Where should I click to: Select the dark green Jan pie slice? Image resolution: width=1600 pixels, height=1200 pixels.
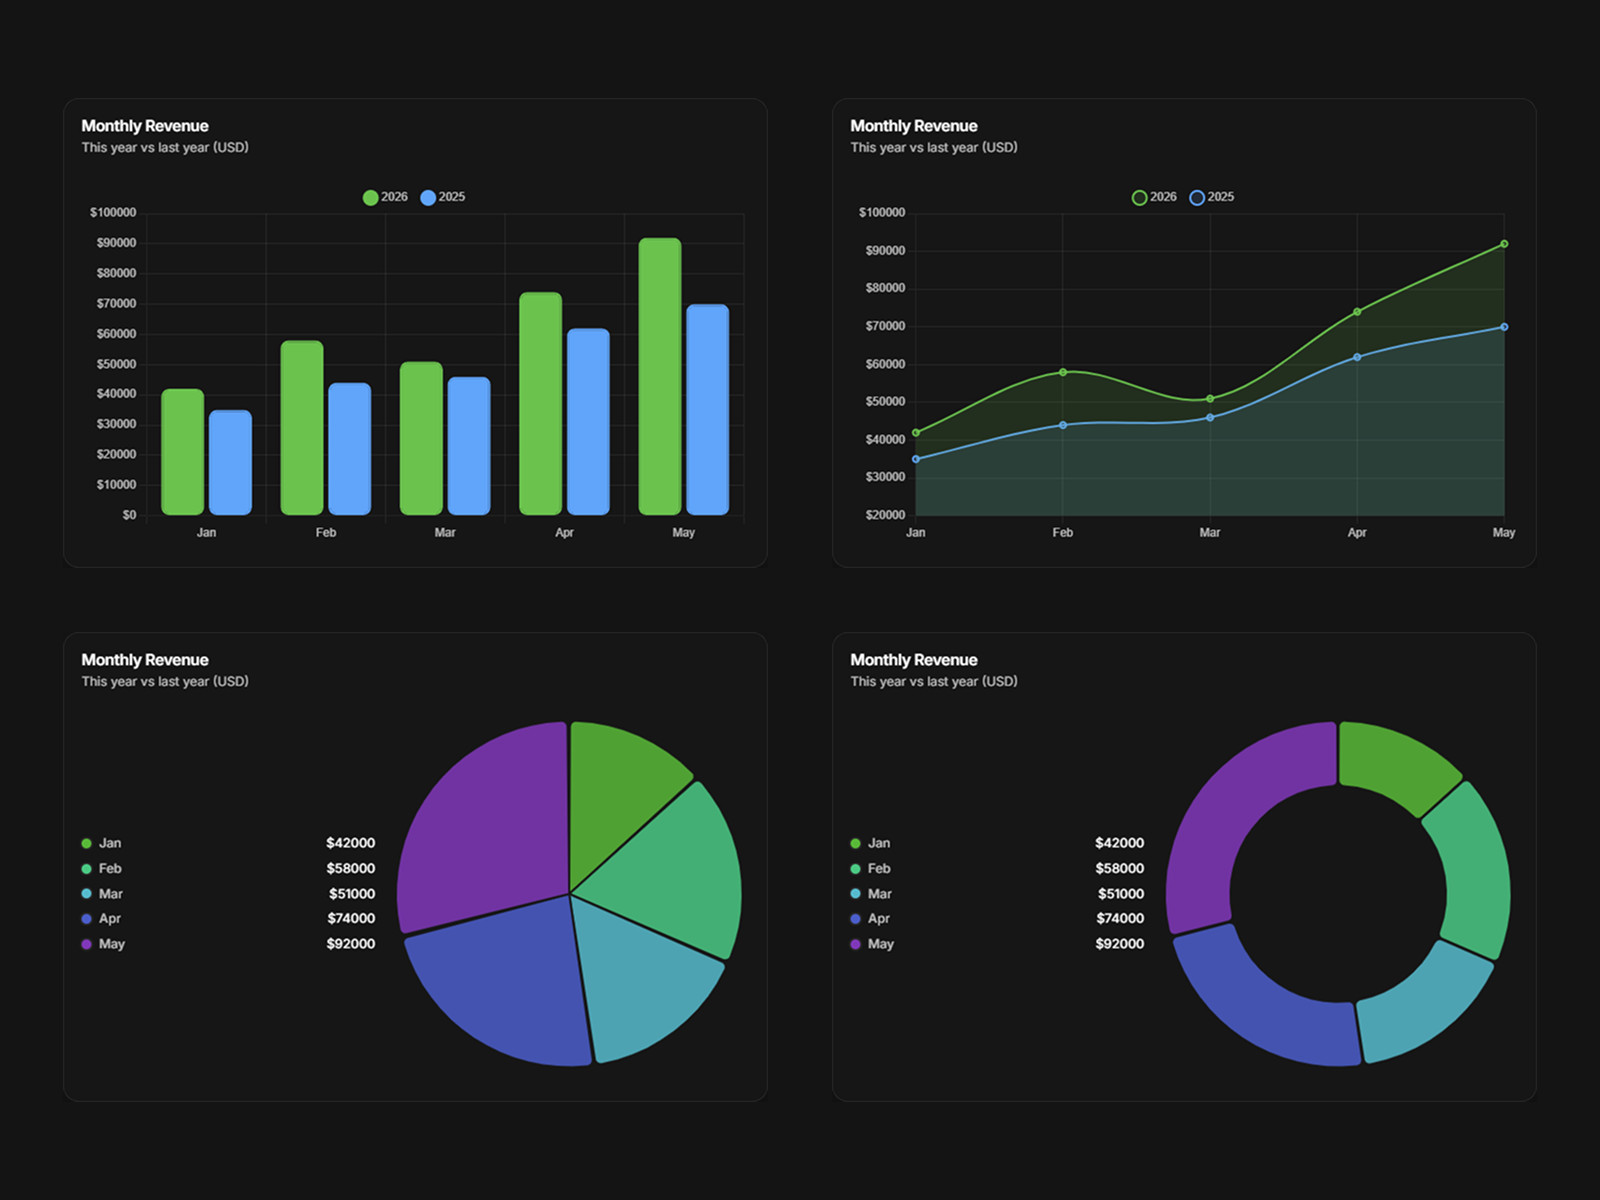pyautogui.click(x=615, y=790)
